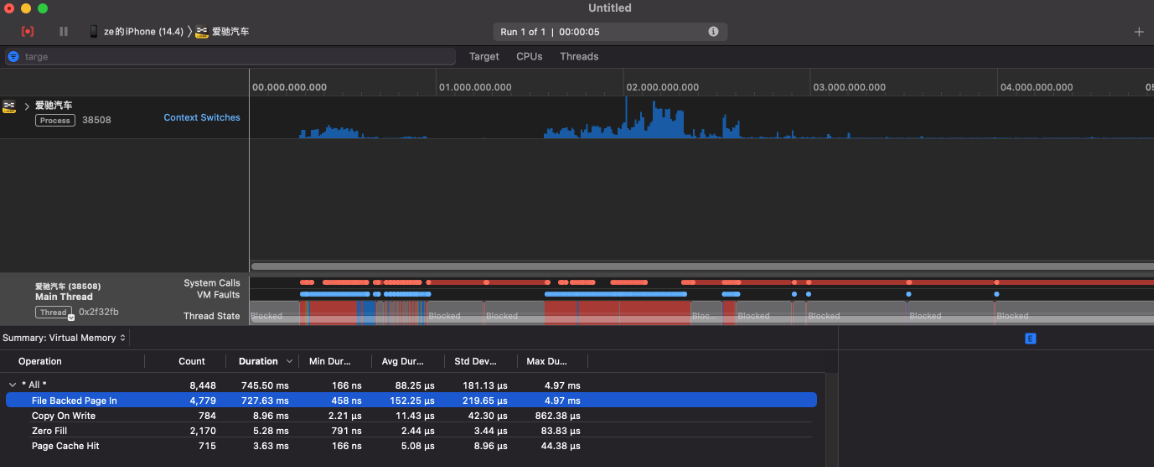
Task: Open the Summary: Virtual Memory dropdown
Action: pyautogui.click(x=65, y=338)
